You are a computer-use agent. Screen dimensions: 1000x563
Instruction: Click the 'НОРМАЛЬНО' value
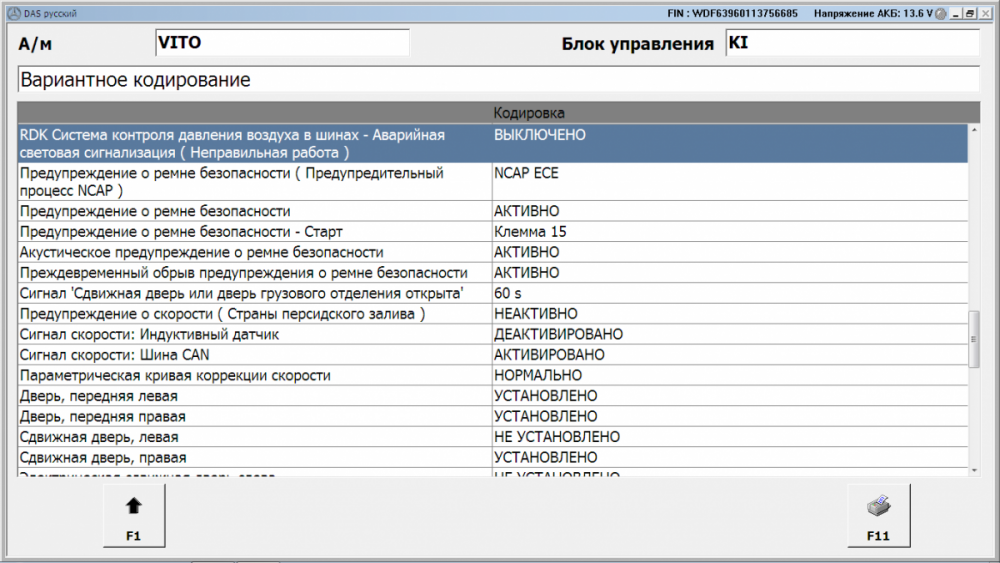tap(538, 375)
